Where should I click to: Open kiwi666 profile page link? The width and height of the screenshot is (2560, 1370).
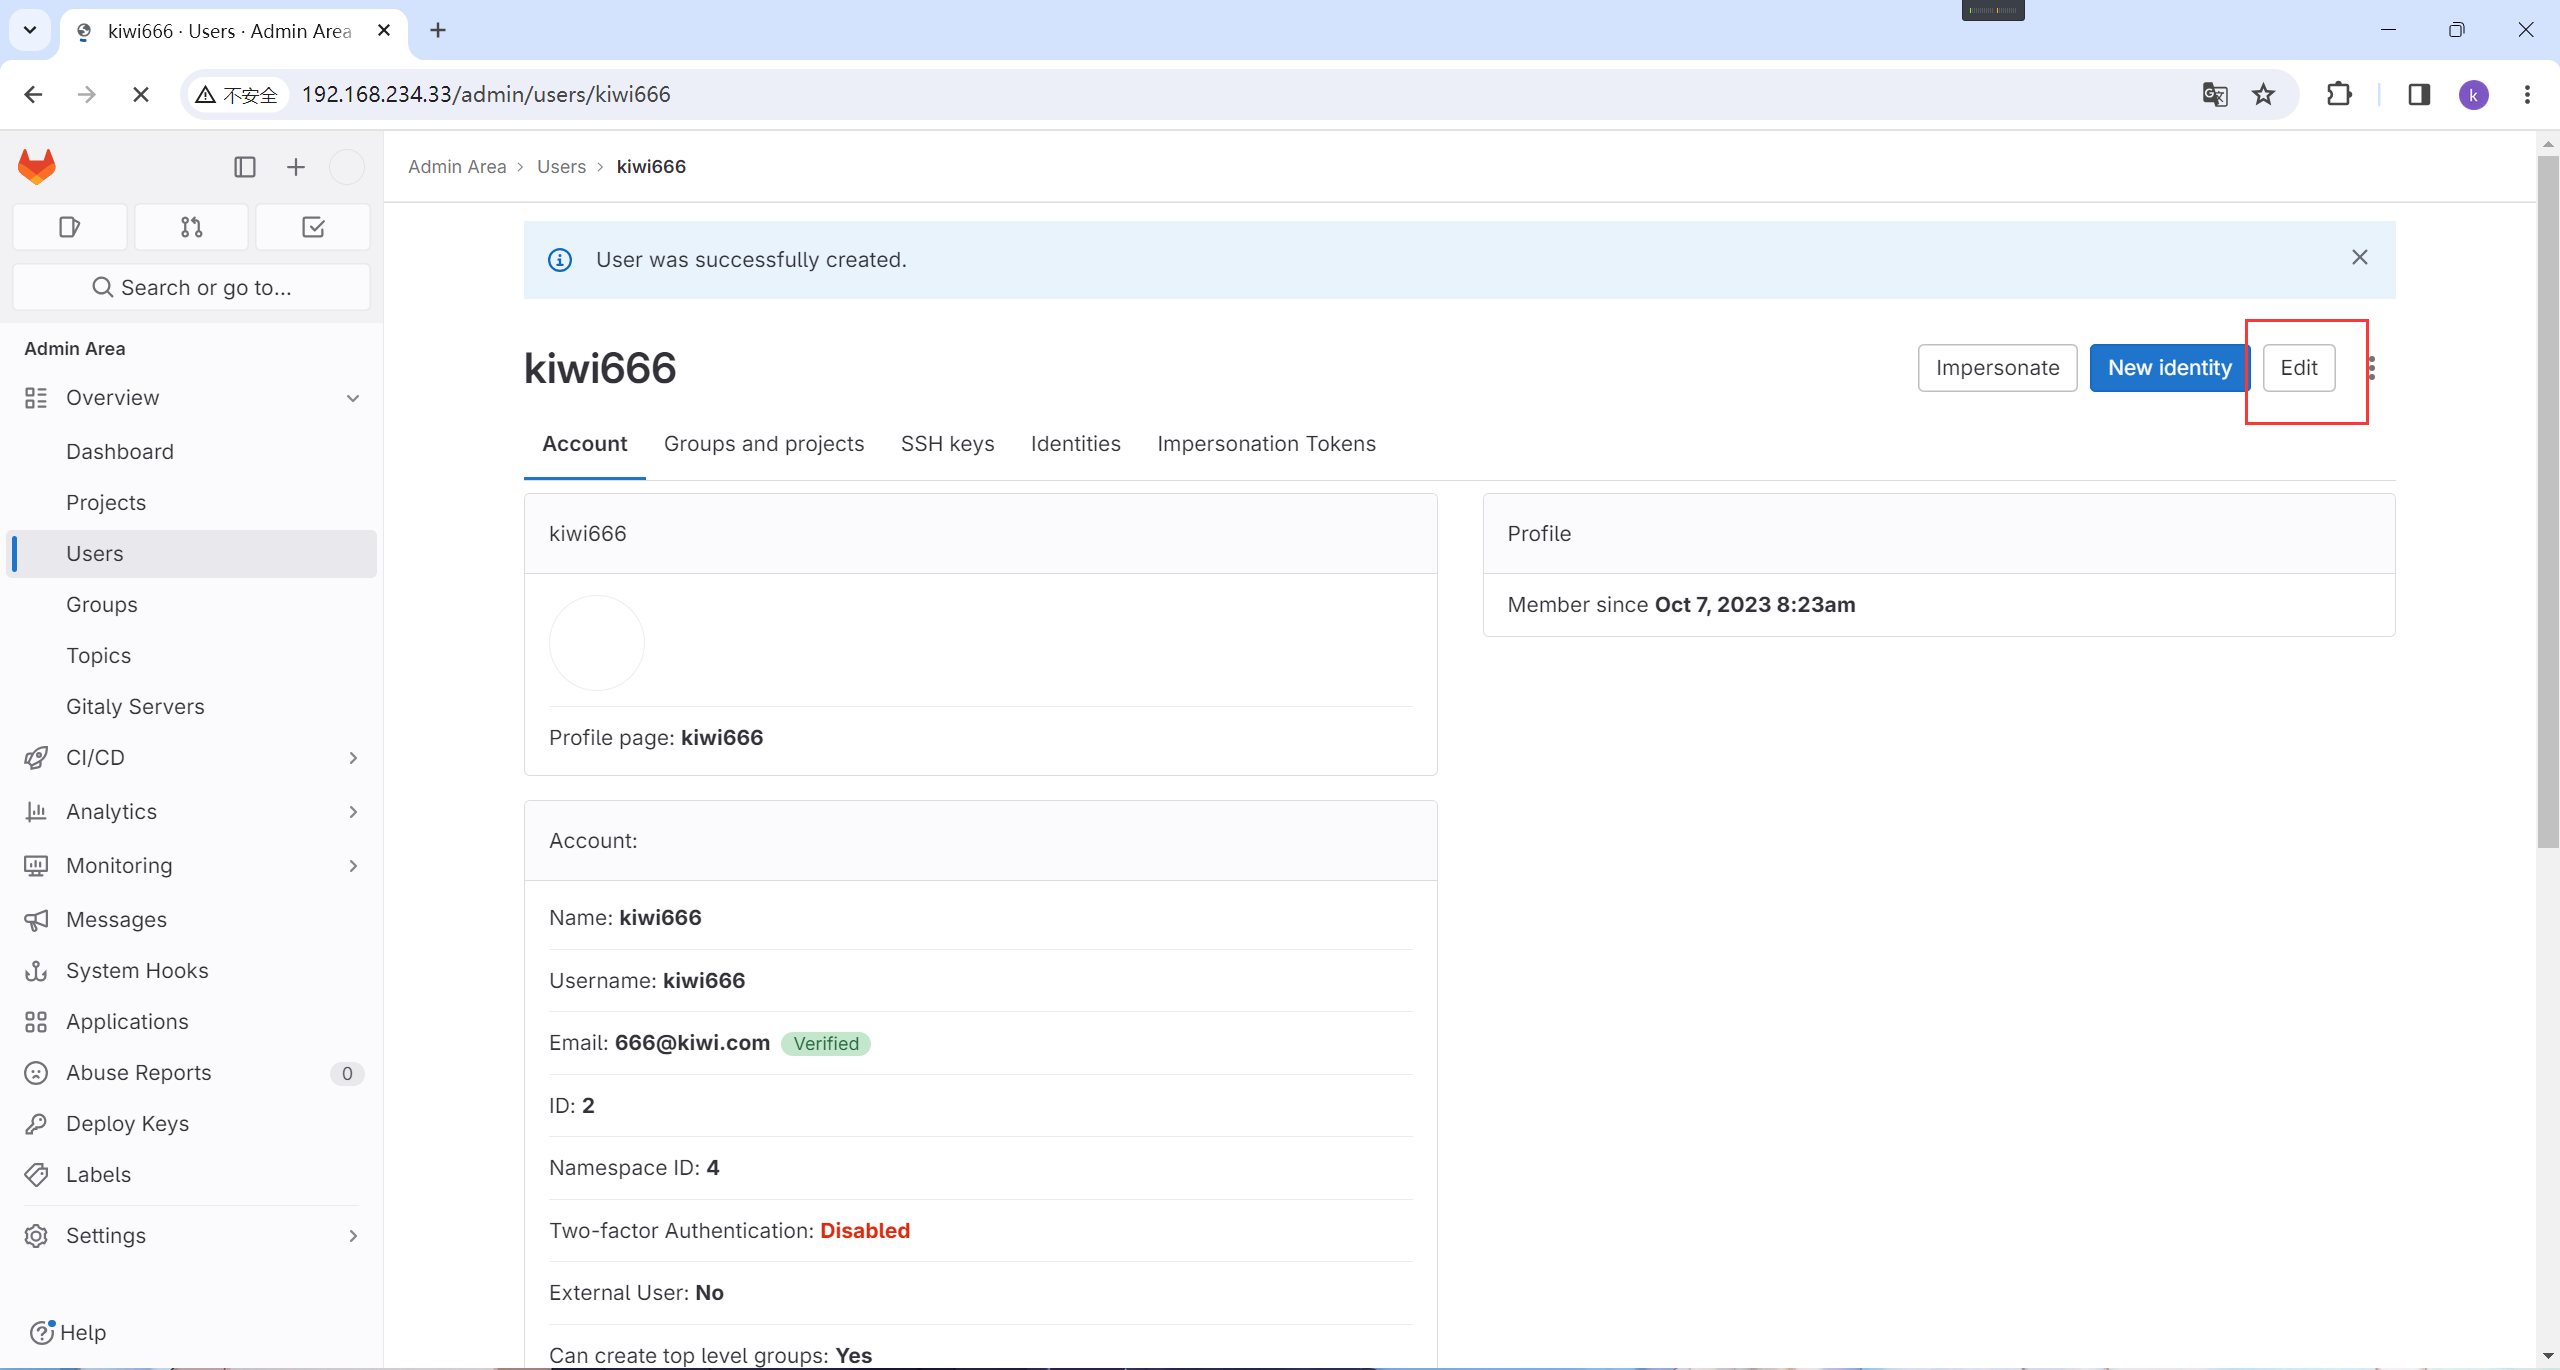721,738
